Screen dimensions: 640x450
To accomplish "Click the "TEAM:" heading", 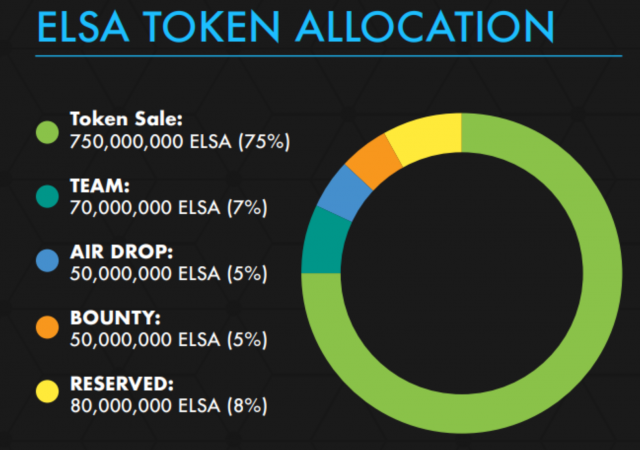I will pyautogui.click(x=102, y=186).
